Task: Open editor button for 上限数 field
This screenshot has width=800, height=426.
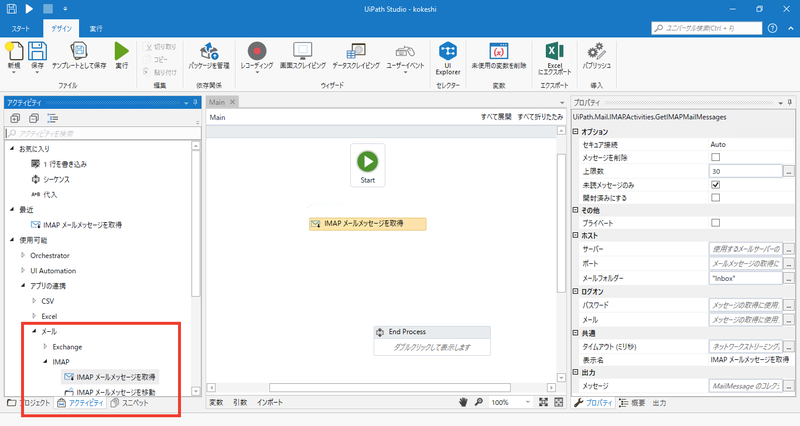Action: (788, 171)
